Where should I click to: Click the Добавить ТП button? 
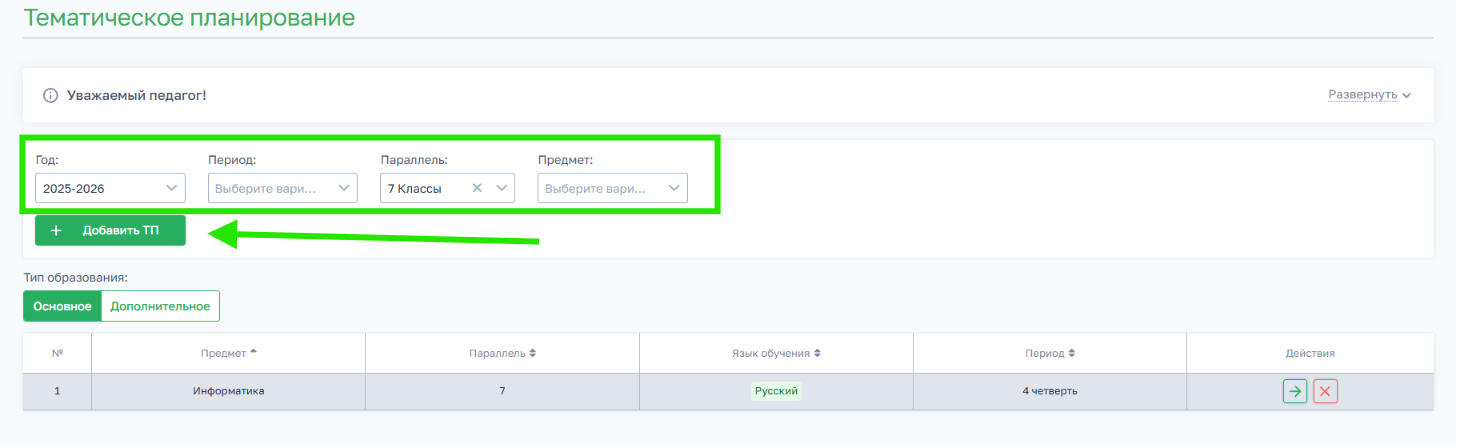pos(110,230)
